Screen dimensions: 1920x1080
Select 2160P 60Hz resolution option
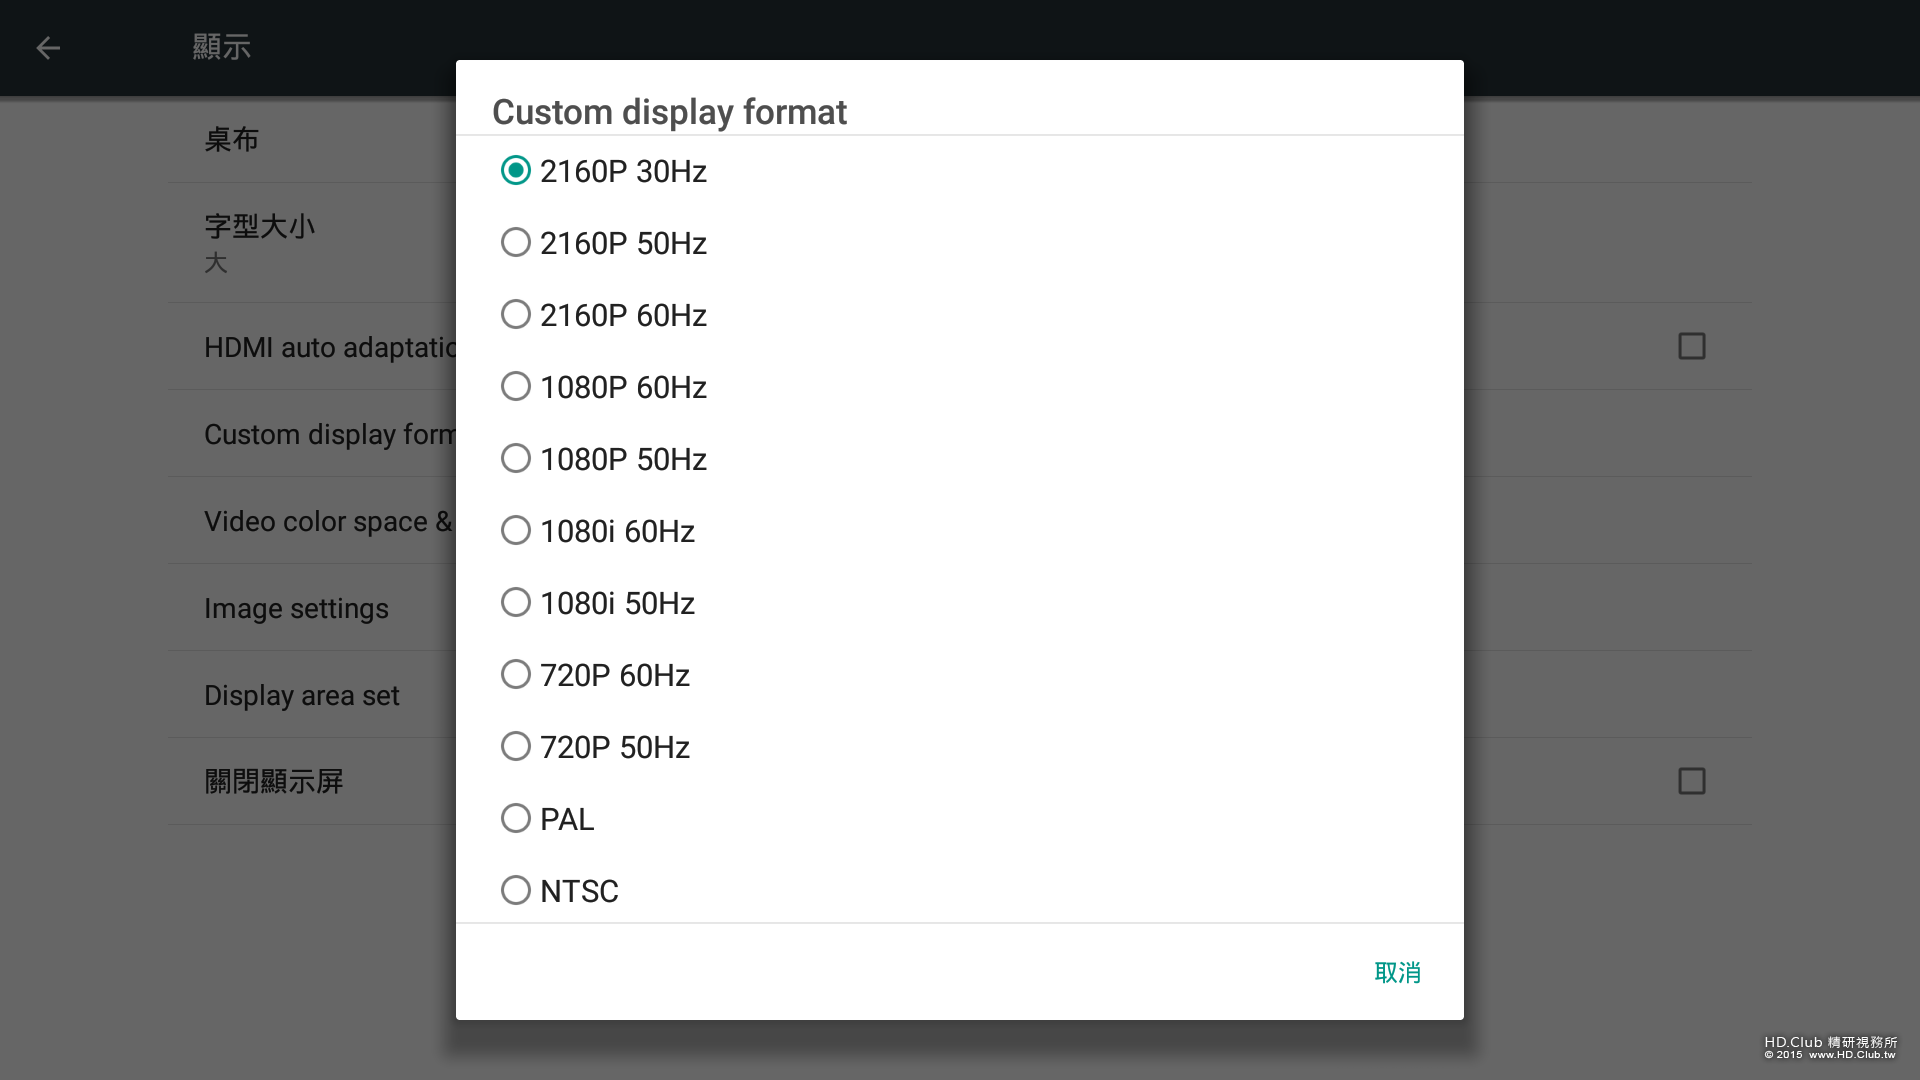pos(516,315)
